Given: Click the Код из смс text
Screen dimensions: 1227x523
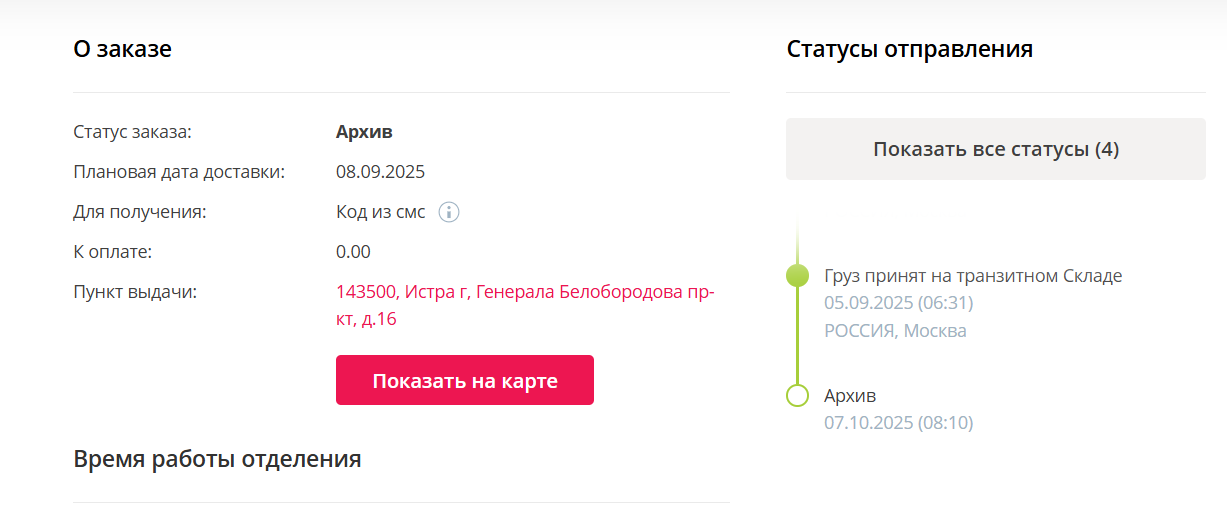Looking at the screenshot, I should point(380,212).
